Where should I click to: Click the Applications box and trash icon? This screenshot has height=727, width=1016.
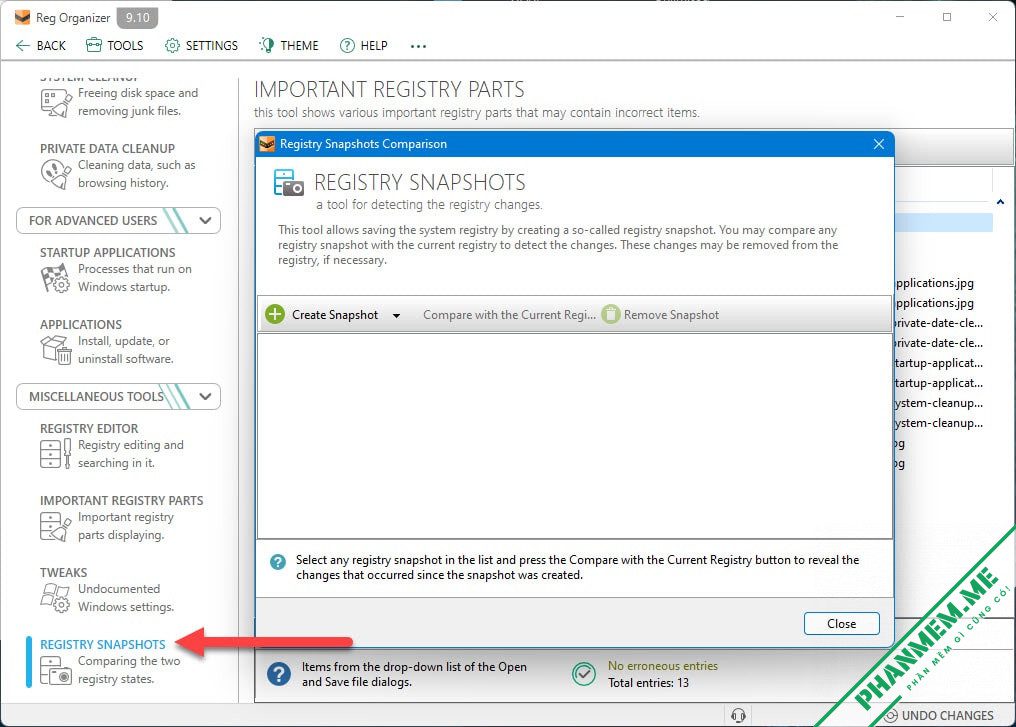point(56,350)
